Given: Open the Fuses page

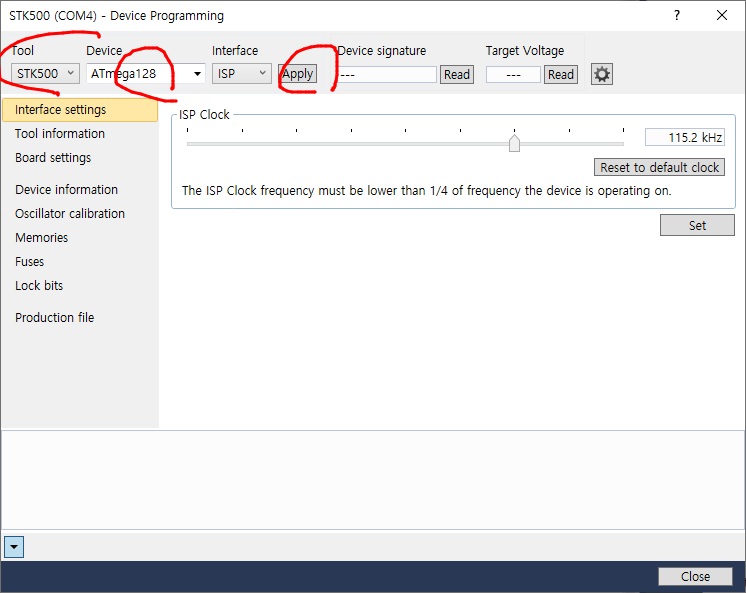Looking at the screenshot, I should pyautogui.click(x=29, y=262).
